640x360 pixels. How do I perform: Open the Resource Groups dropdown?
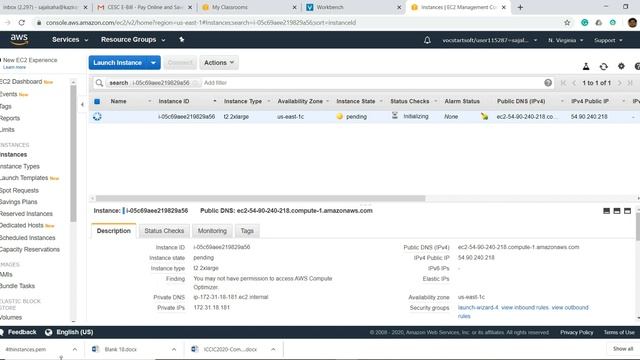[133, 40]
